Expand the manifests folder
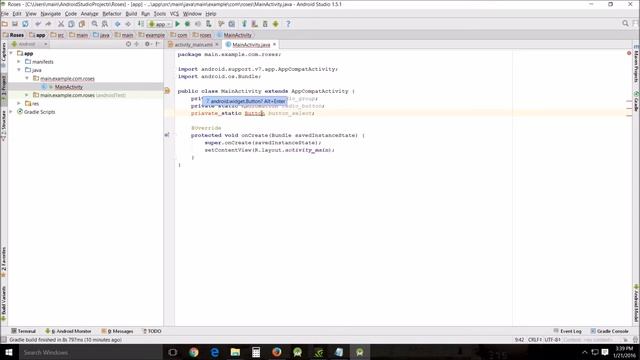The image size is (640, 360). point(19,62)
